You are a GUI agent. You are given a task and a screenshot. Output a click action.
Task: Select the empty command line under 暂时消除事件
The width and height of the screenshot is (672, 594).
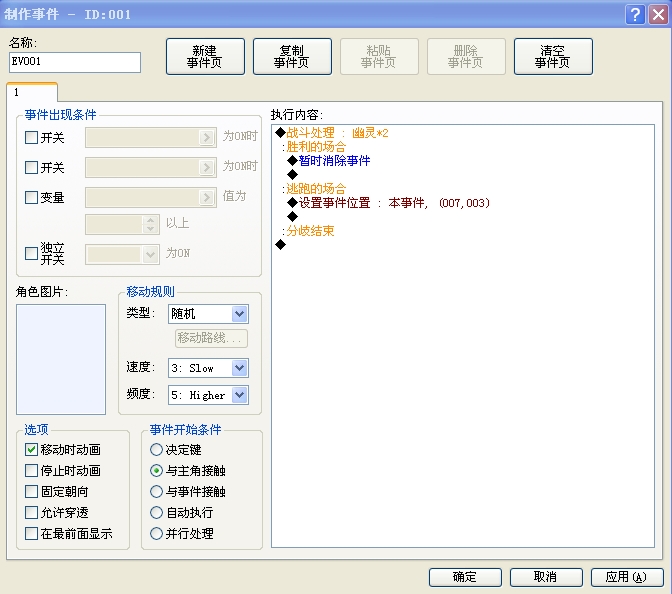pyautogui.click(x=293, y=175)
